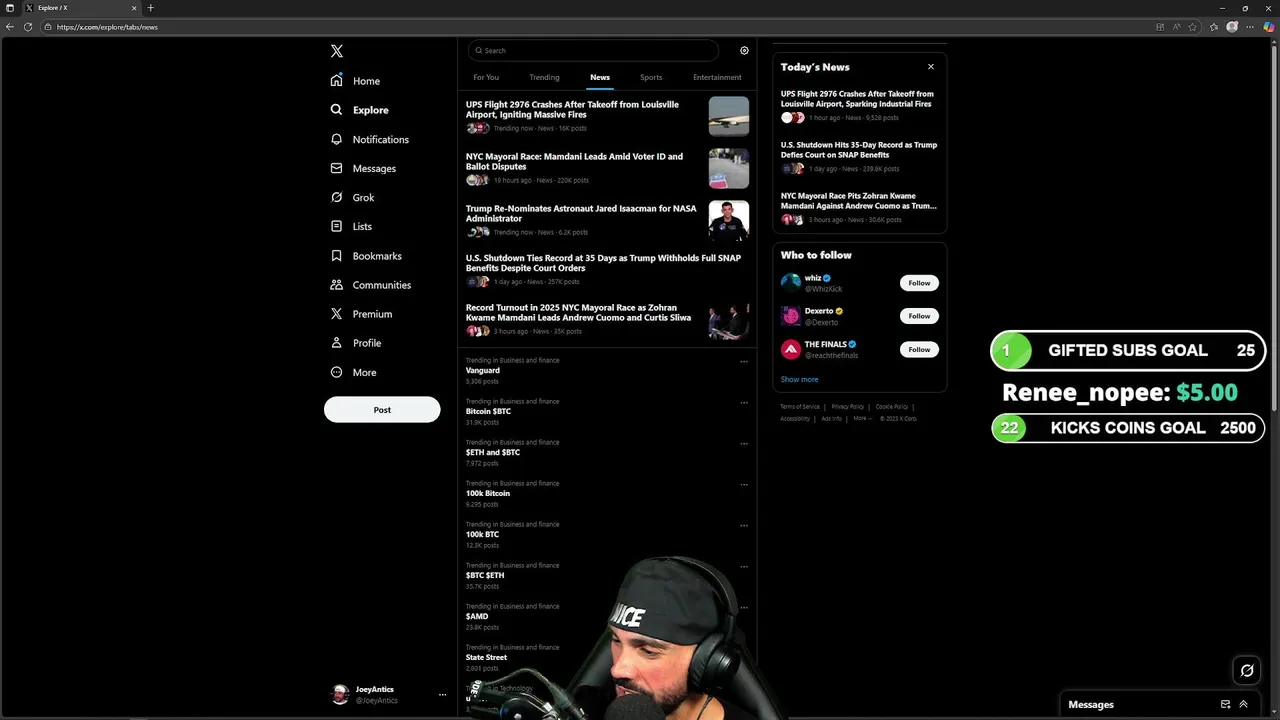The width and height of the screenshot is (1280, 720).
Task: Close the Explore / X browser tab
Action: [134, 8]
